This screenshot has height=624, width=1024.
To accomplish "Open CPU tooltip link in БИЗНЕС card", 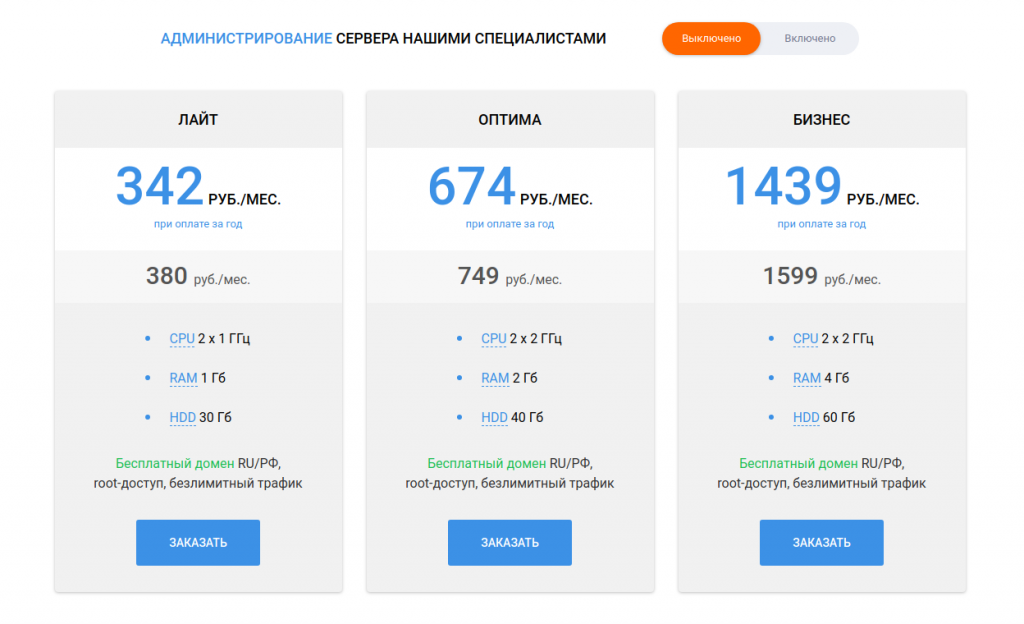I will coord(805,339).
